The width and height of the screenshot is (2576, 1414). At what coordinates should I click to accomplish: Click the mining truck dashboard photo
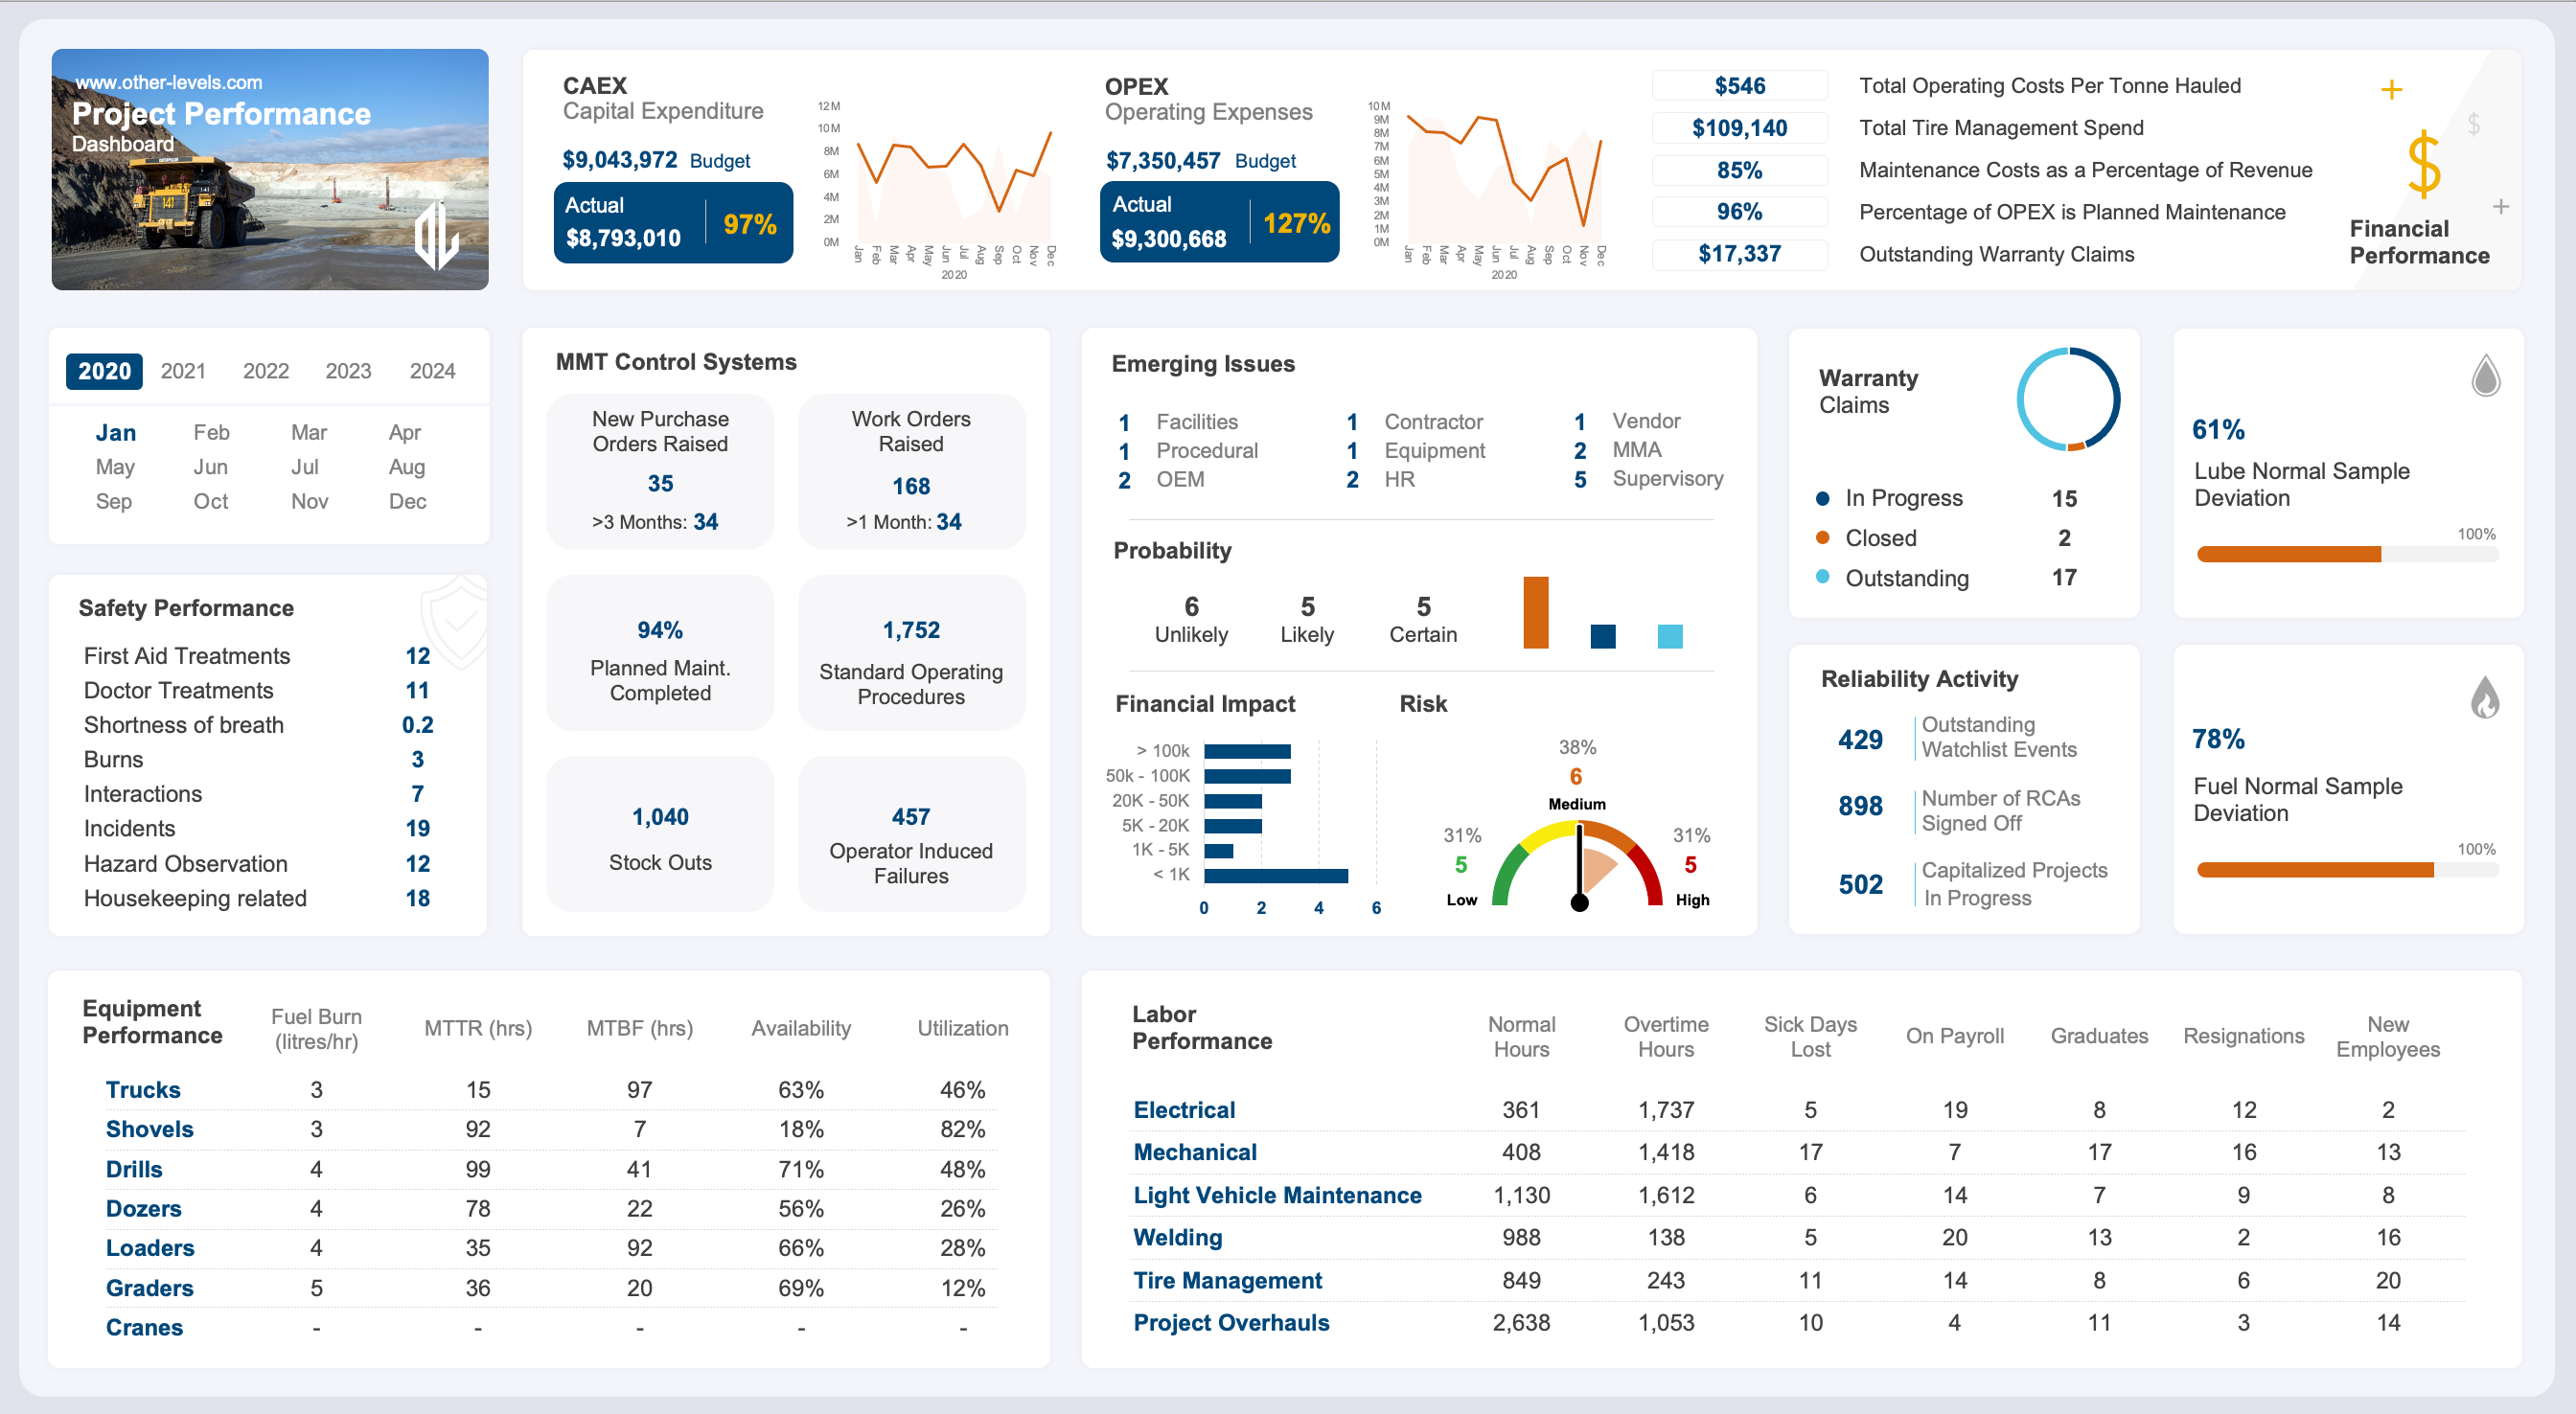click(x=270, y=170)
